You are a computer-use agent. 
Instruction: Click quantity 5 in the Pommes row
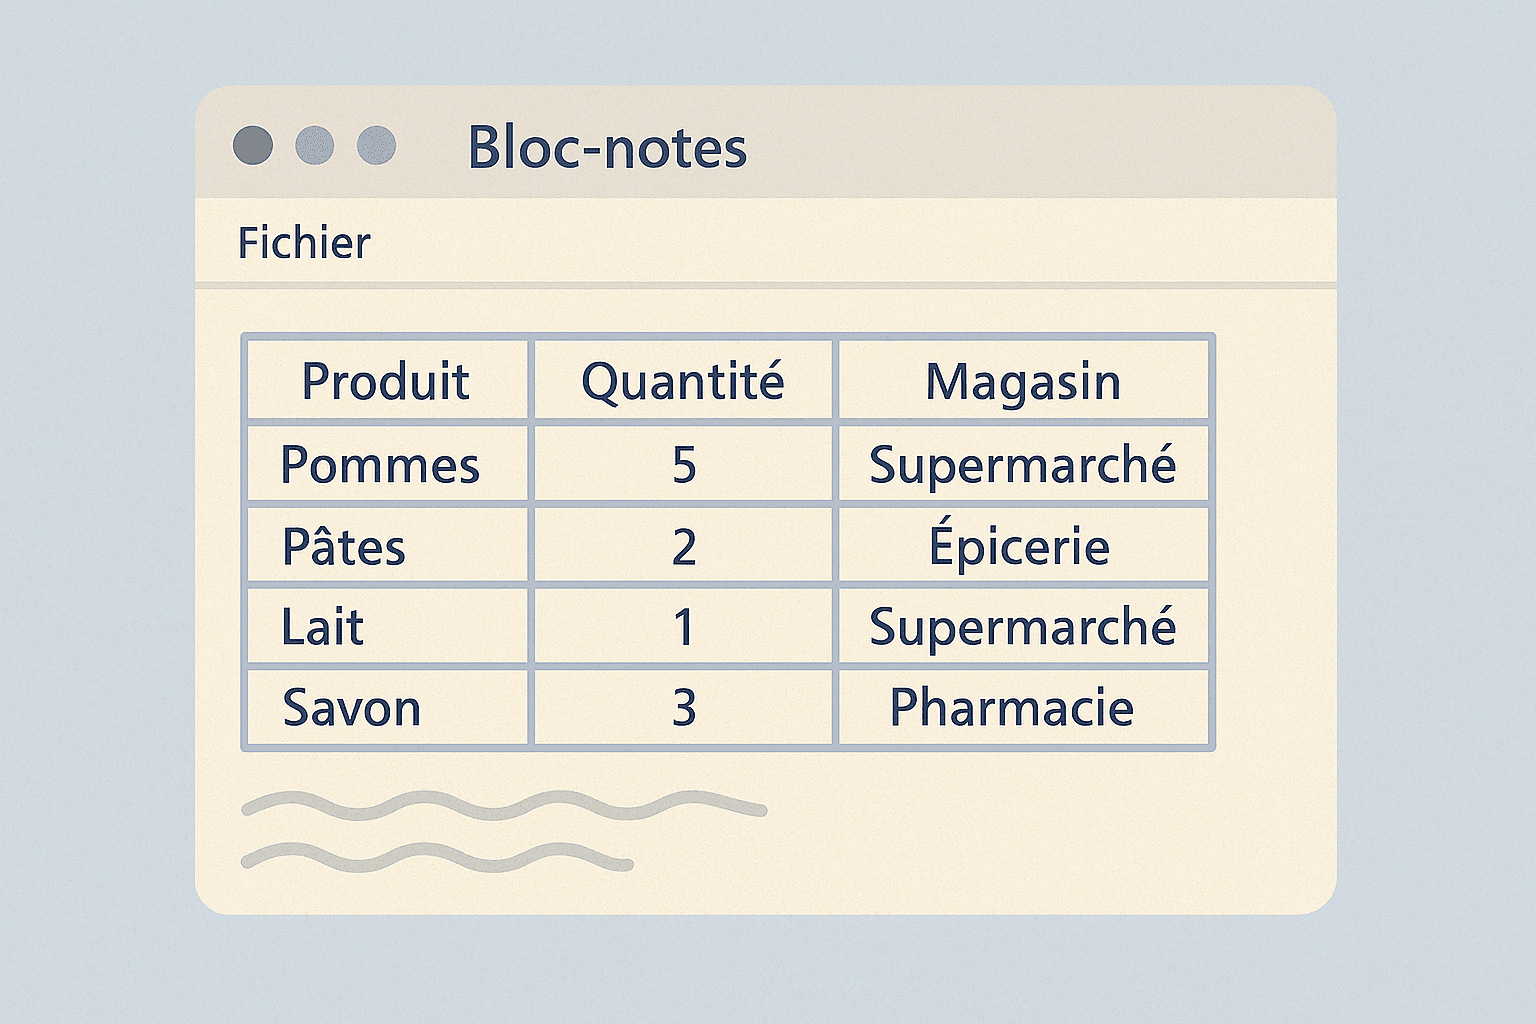684,465
